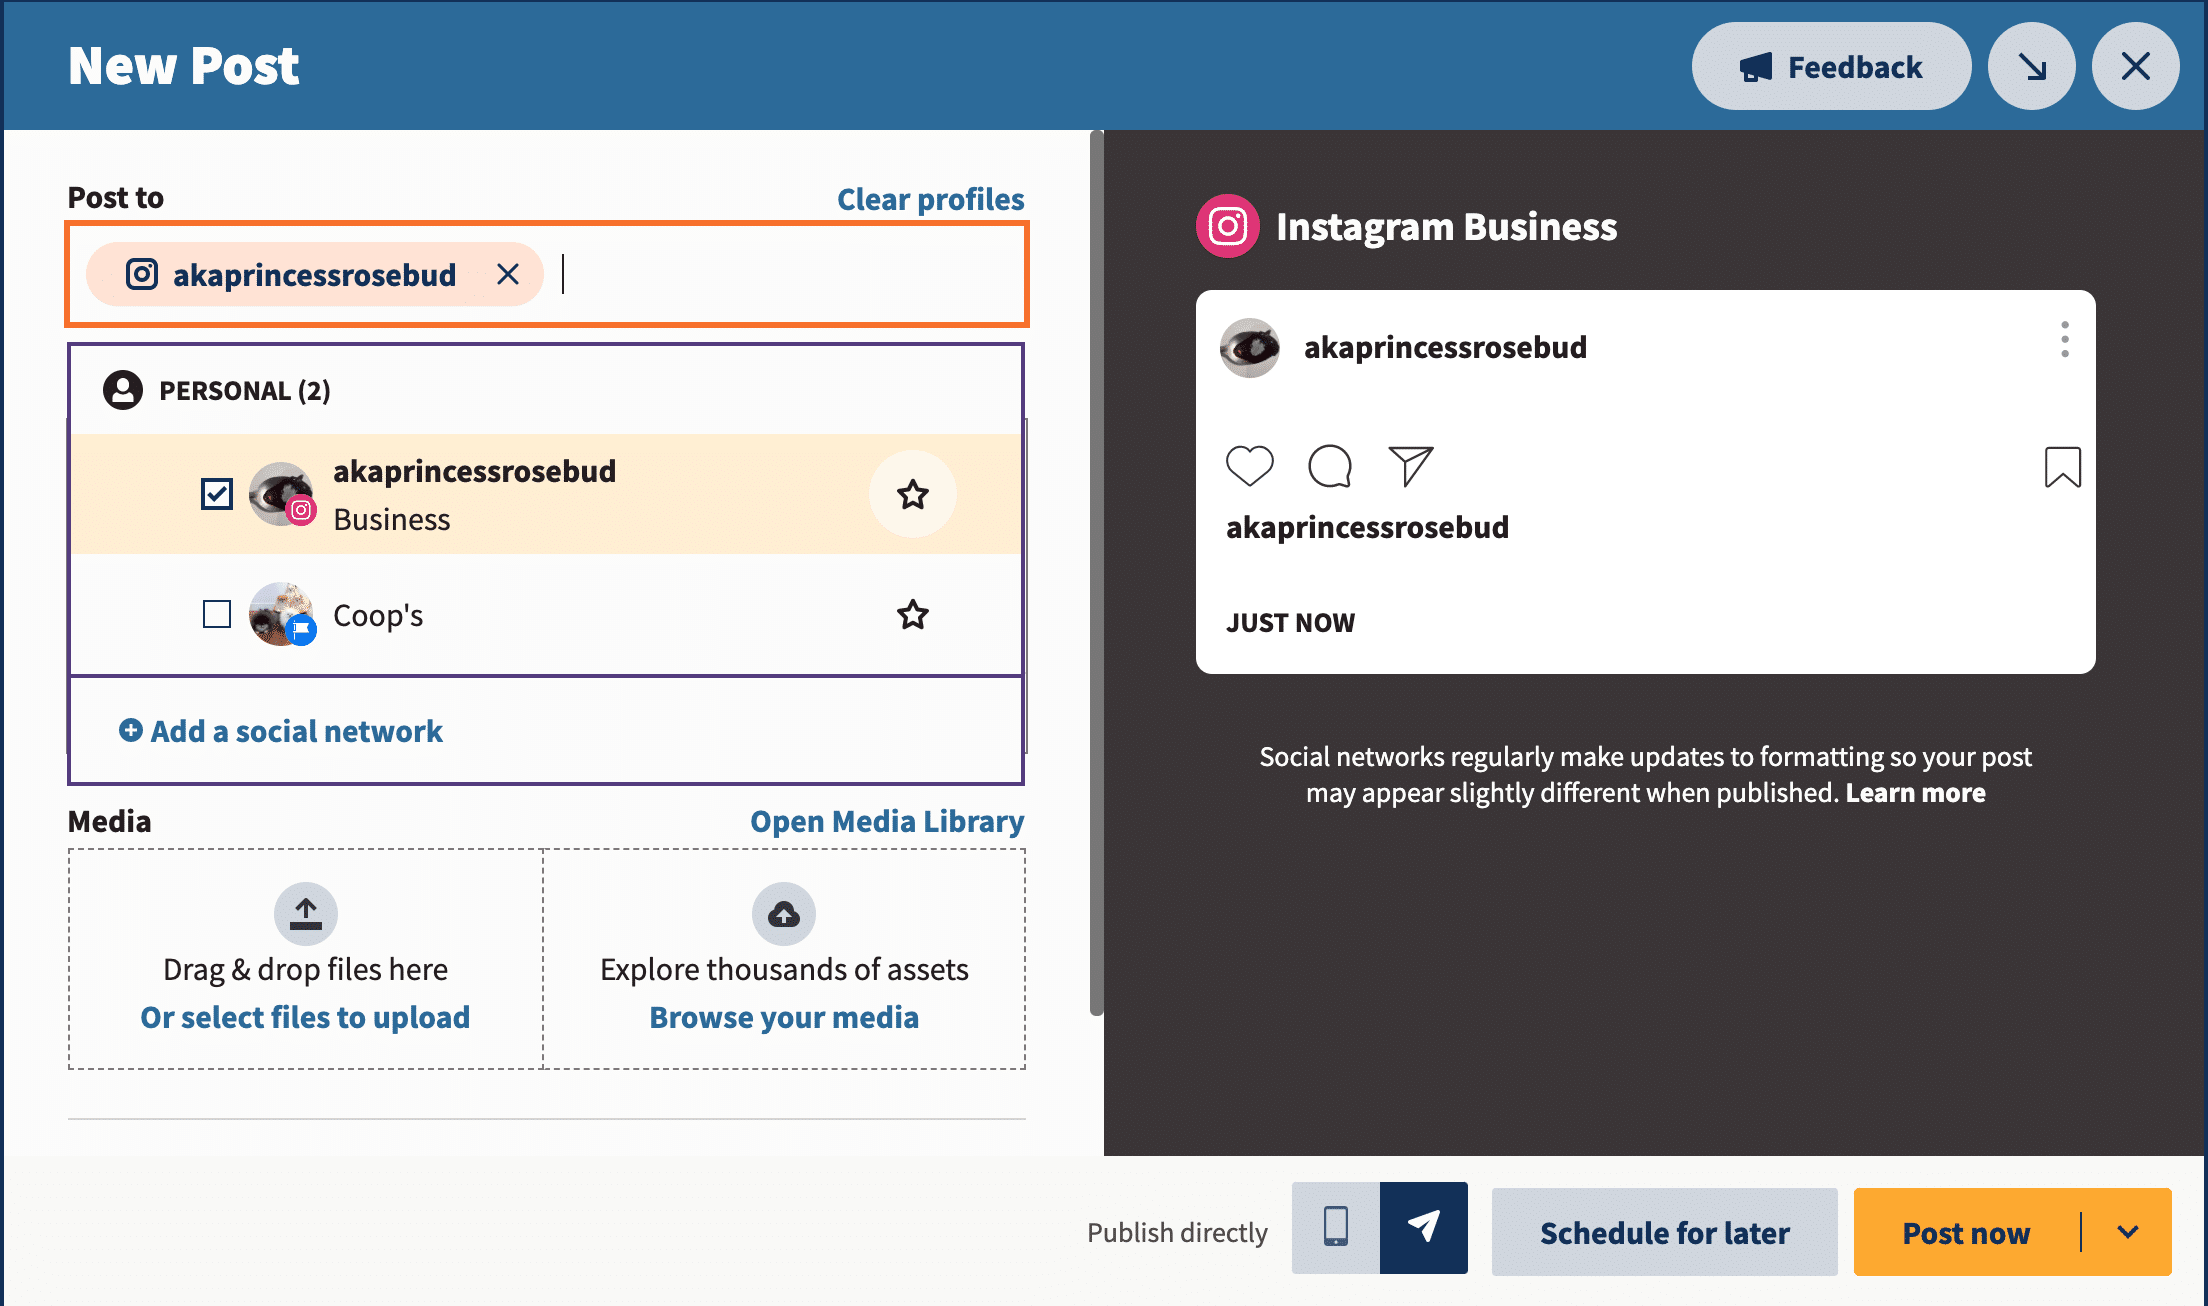Favorite Coop's profile with the star icon
Image resolution: width=2208 pixels, height=1306 pixels.
912,614
